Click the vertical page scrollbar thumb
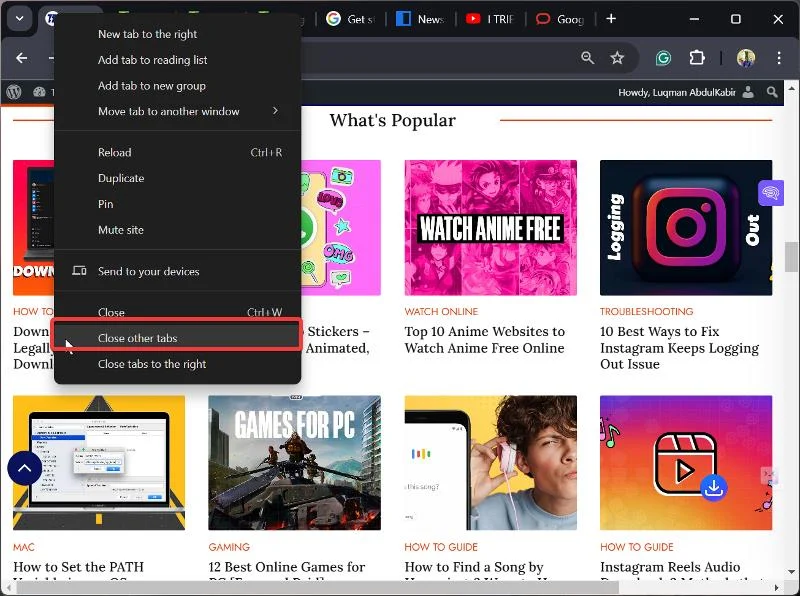Viewport: 800px width, 596px height. point(791,256)
